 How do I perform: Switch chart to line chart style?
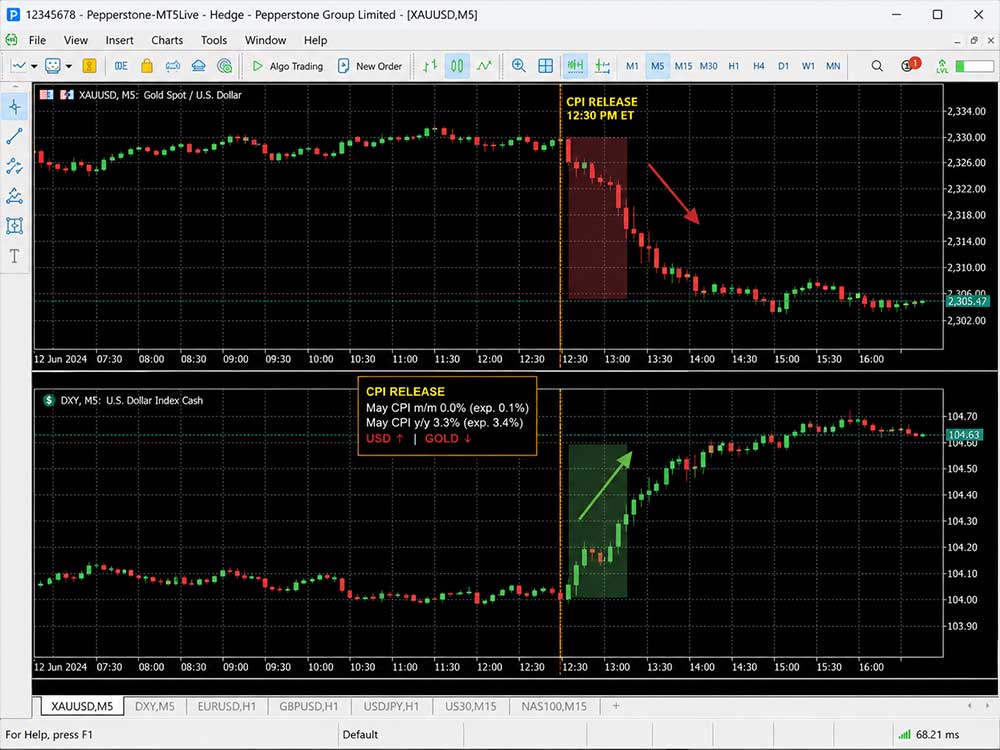pyautogui.click(x=484, y=66)
